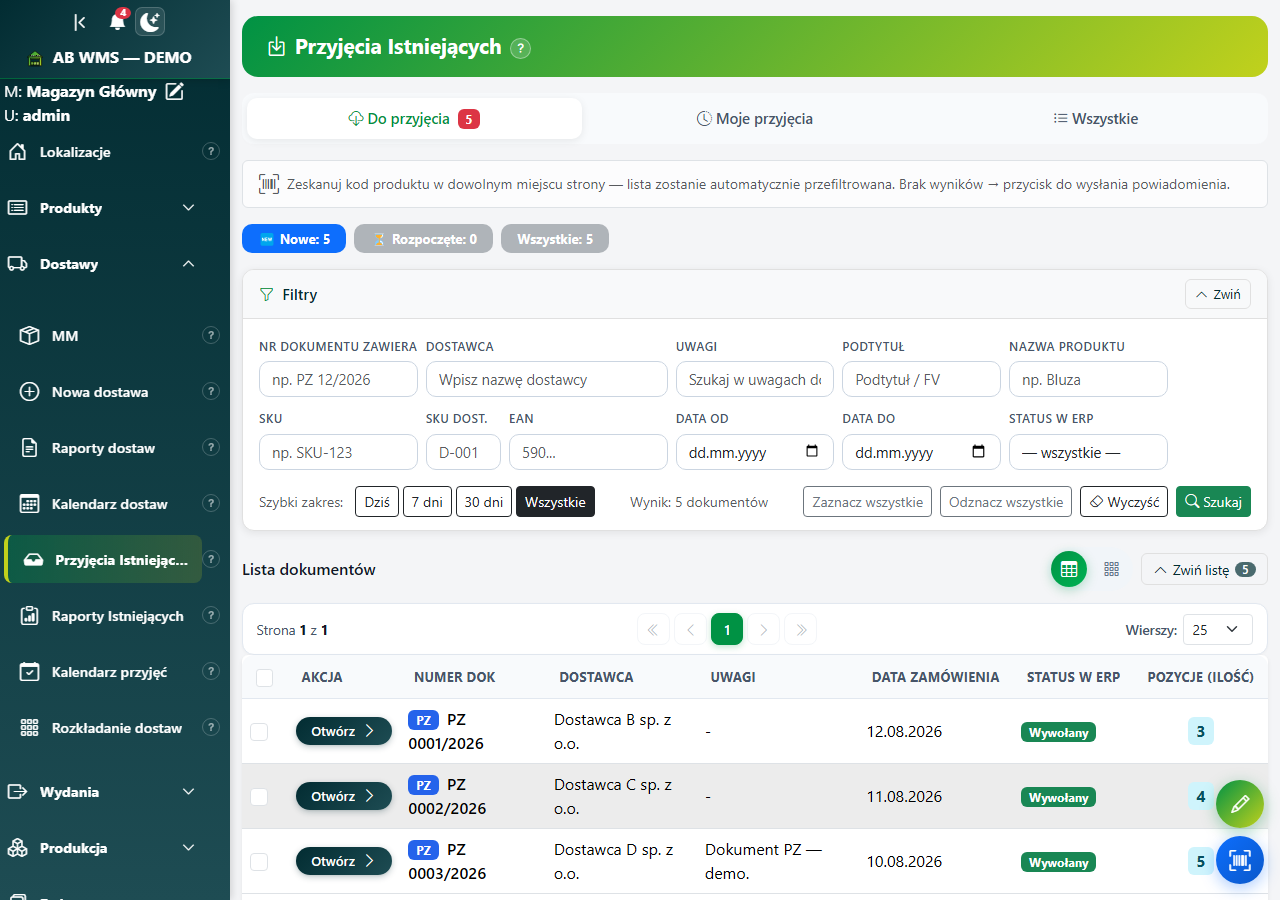
Task: Open calendar picker in Data od field
Action: pyautogui.click(x=812, y=451)
